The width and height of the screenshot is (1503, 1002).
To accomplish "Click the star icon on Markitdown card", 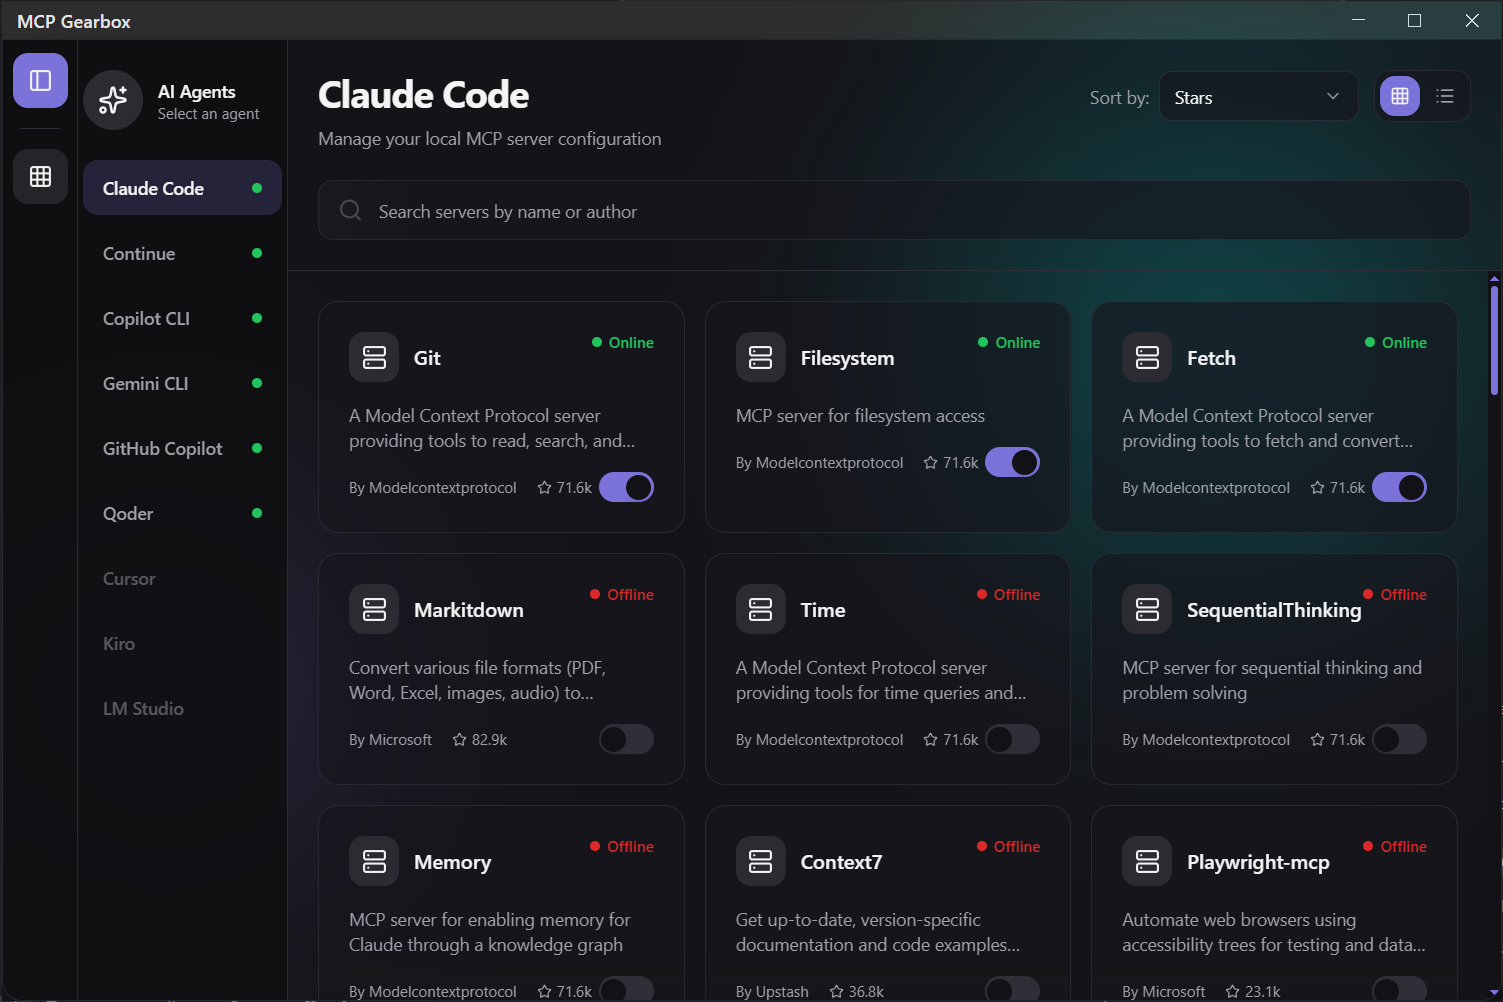I will (x=460, y=740).
